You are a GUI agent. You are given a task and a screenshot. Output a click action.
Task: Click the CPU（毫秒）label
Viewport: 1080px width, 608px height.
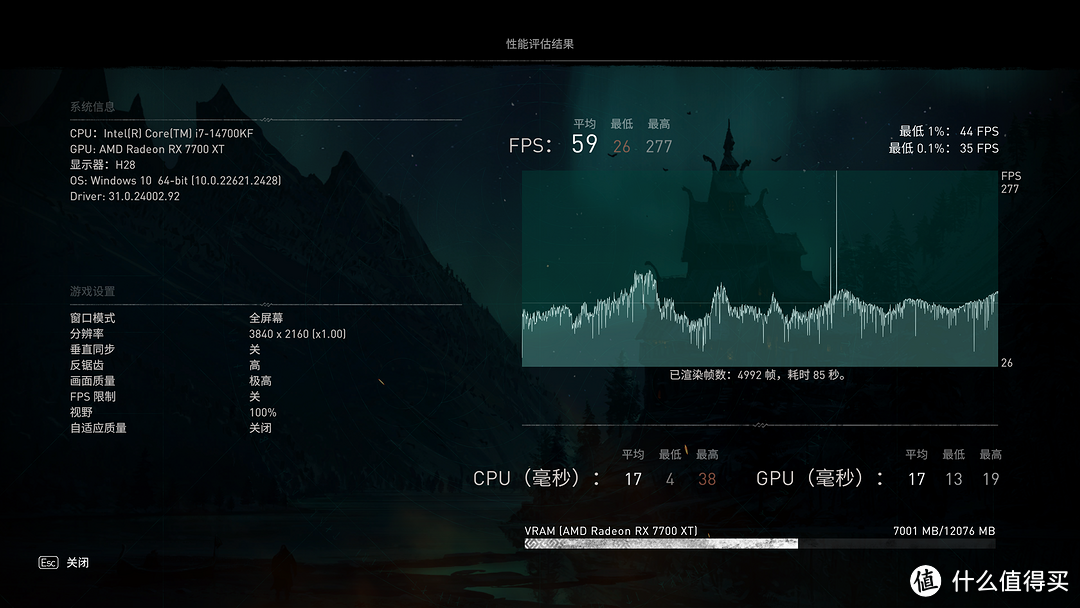(536, 479)
